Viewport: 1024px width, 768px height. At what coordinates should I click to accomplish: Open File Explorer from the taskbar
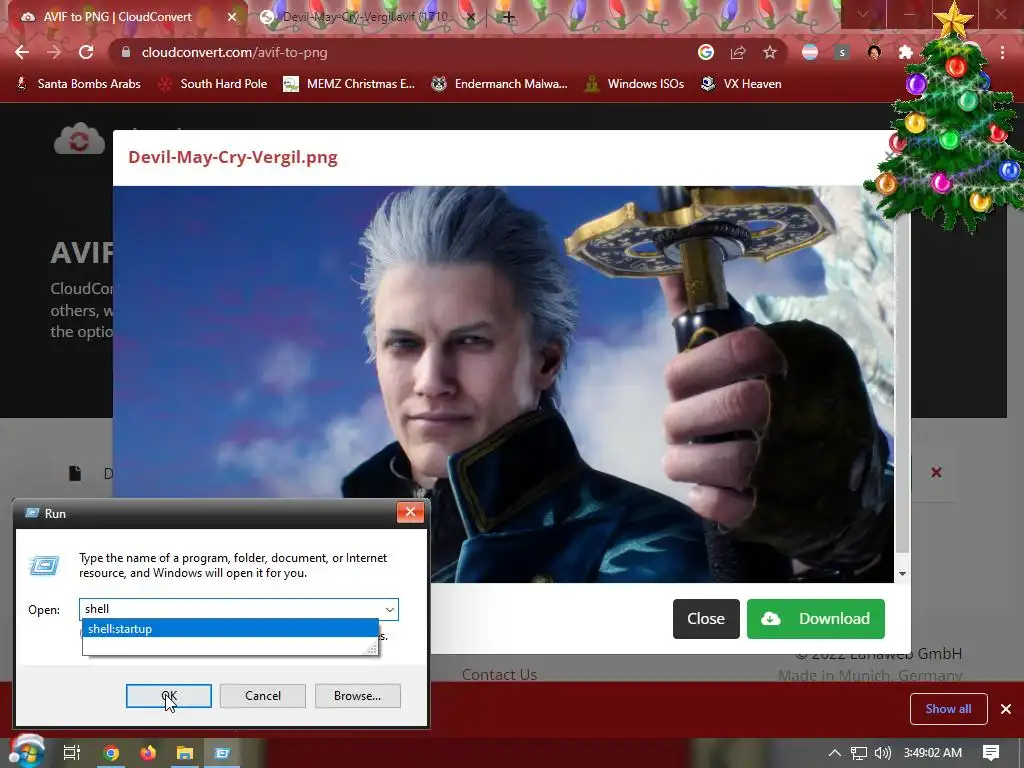tap(185, 753)
